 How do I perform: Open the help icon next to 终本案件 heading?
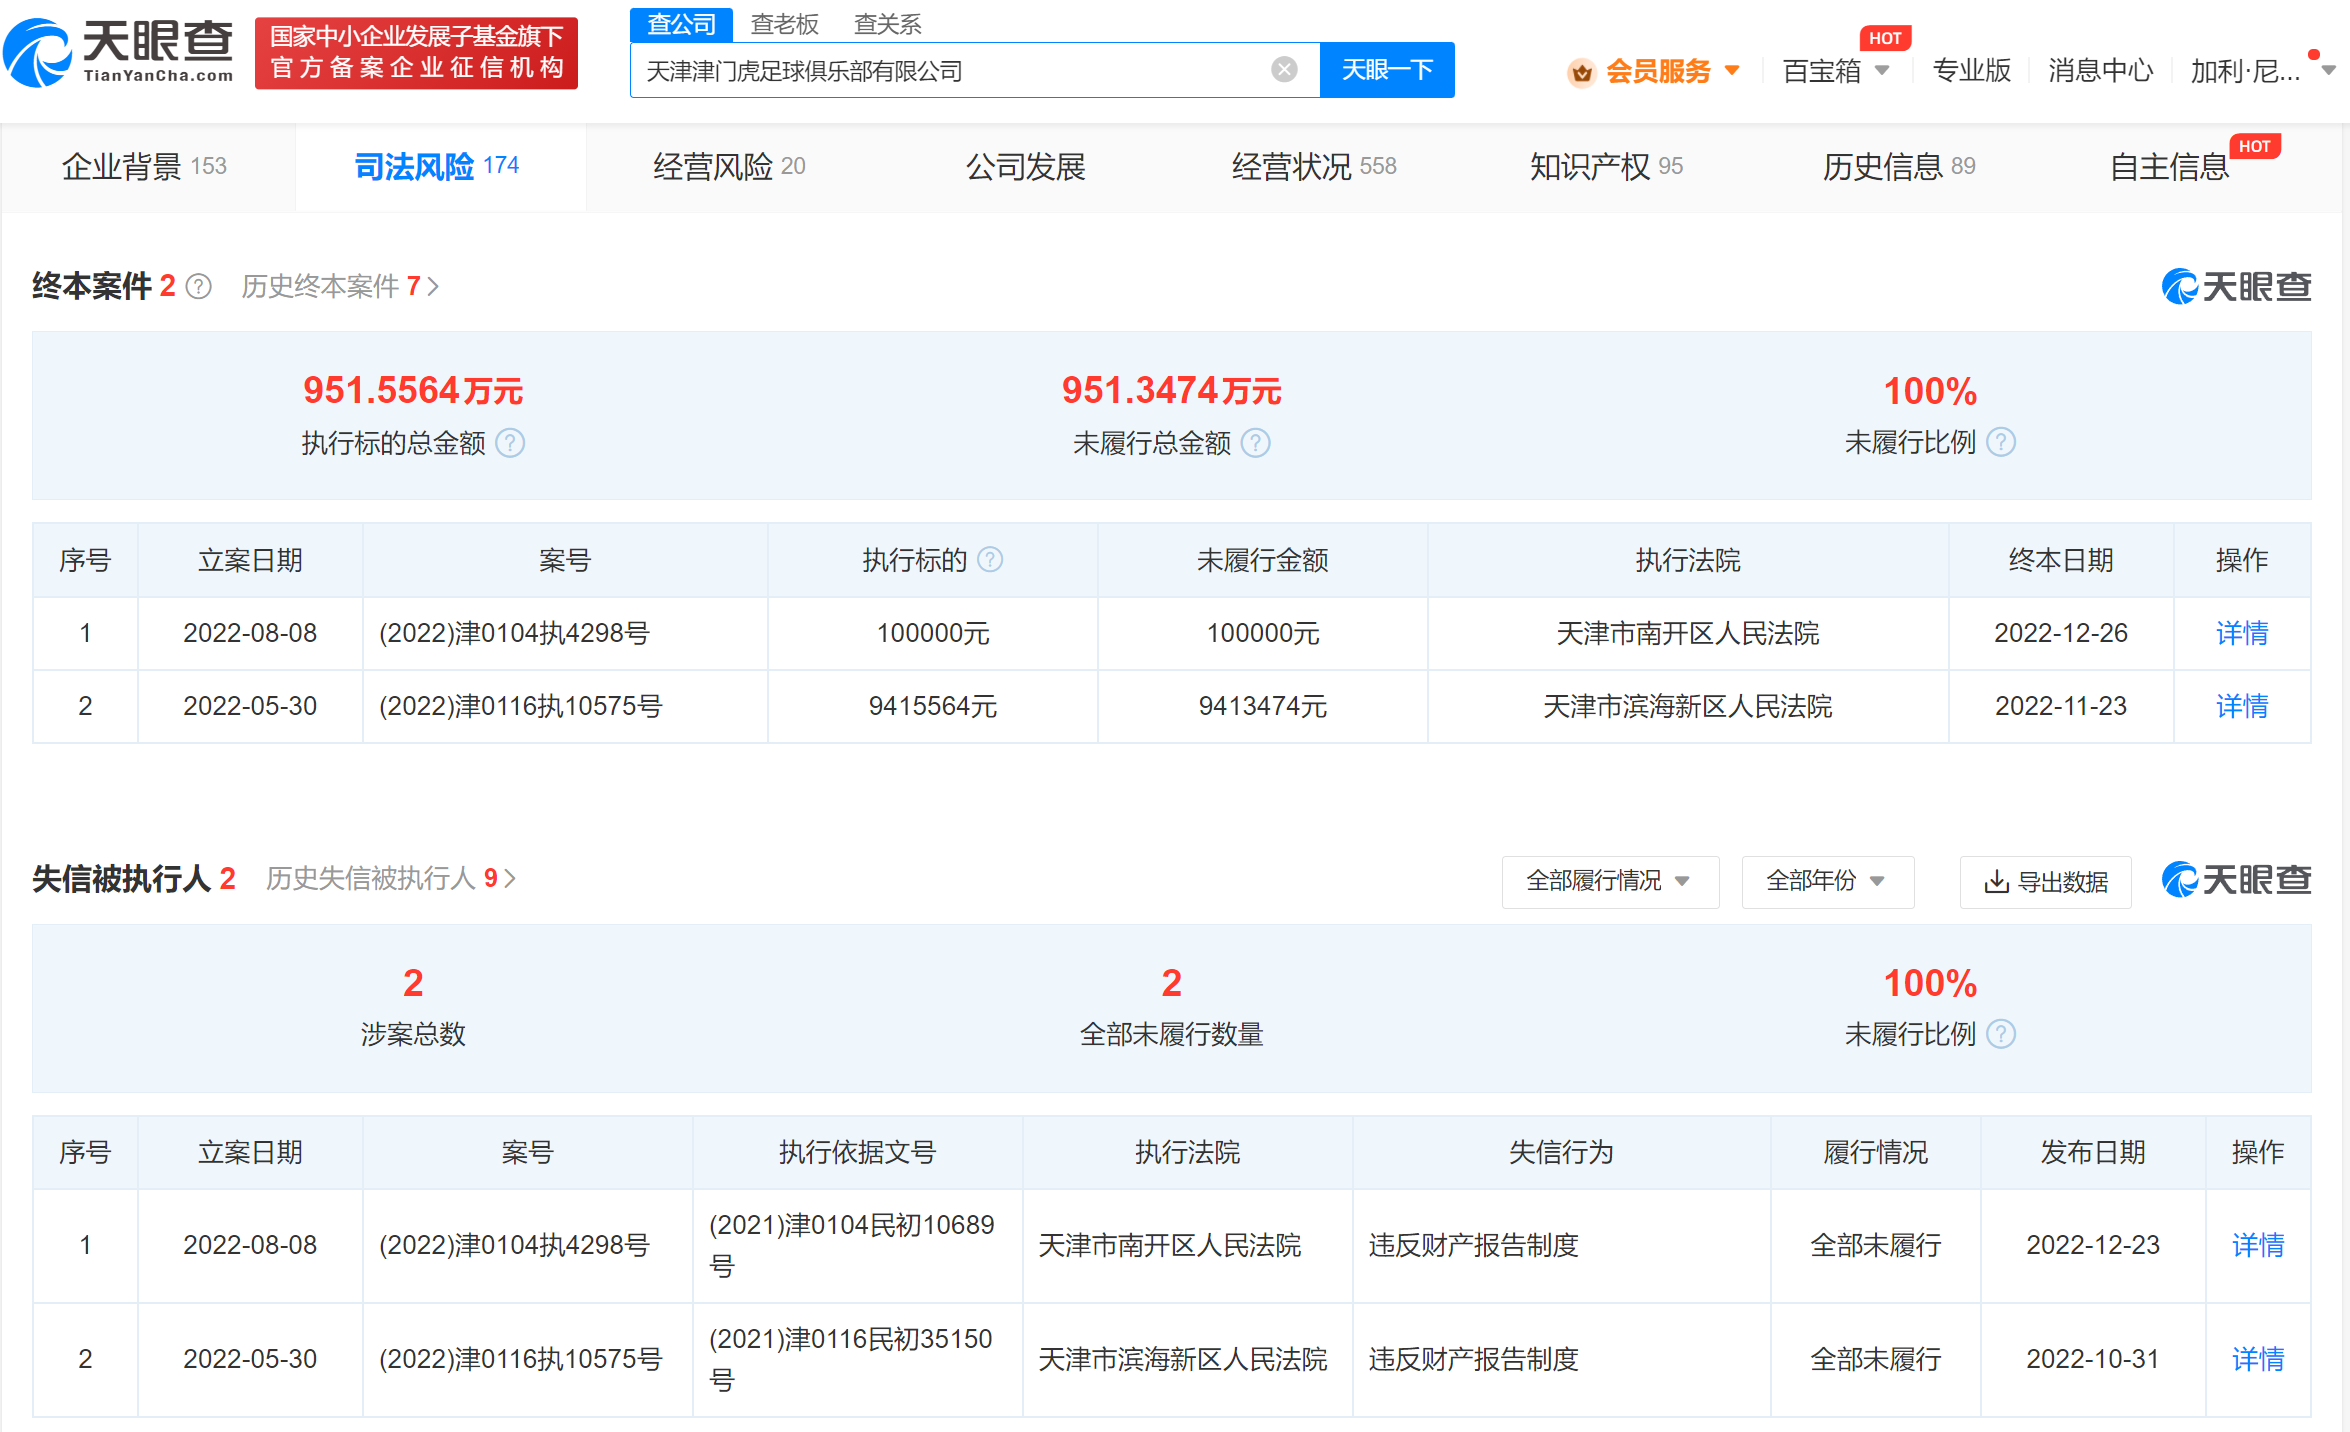[198, 287]
